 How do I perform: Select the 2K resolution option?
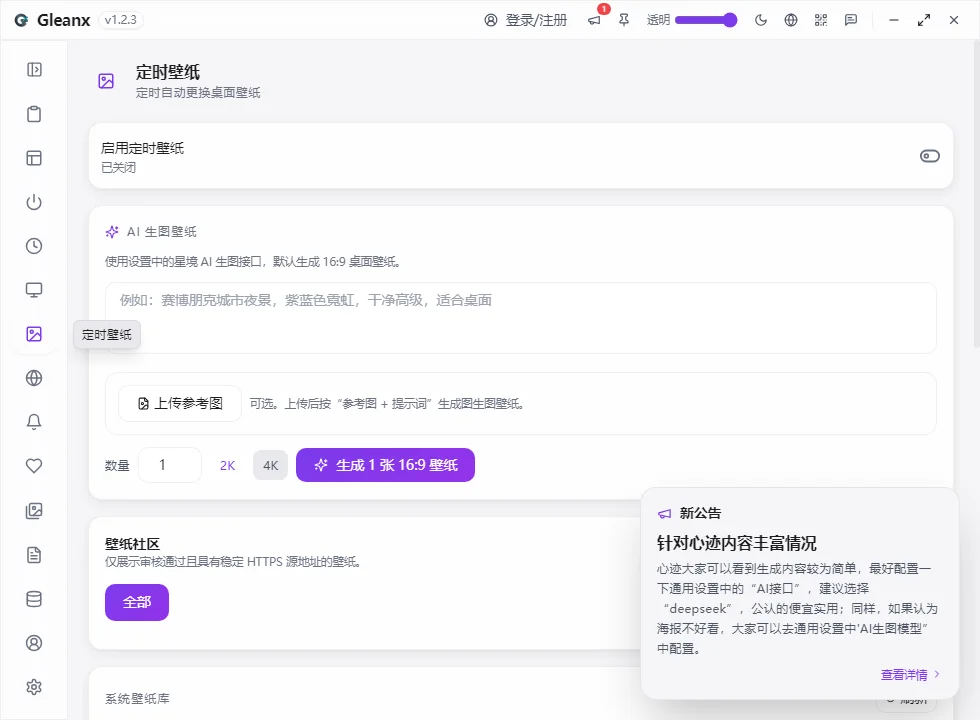point(228,465)
